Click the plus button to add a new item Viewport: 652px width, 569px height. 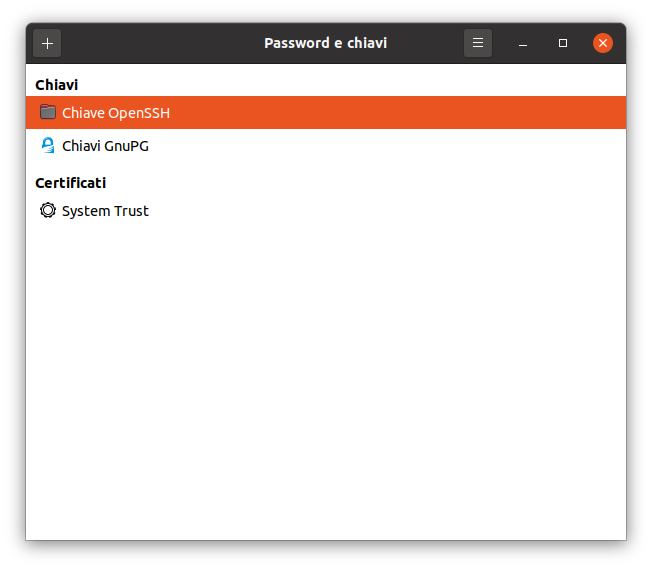[47, 43]
